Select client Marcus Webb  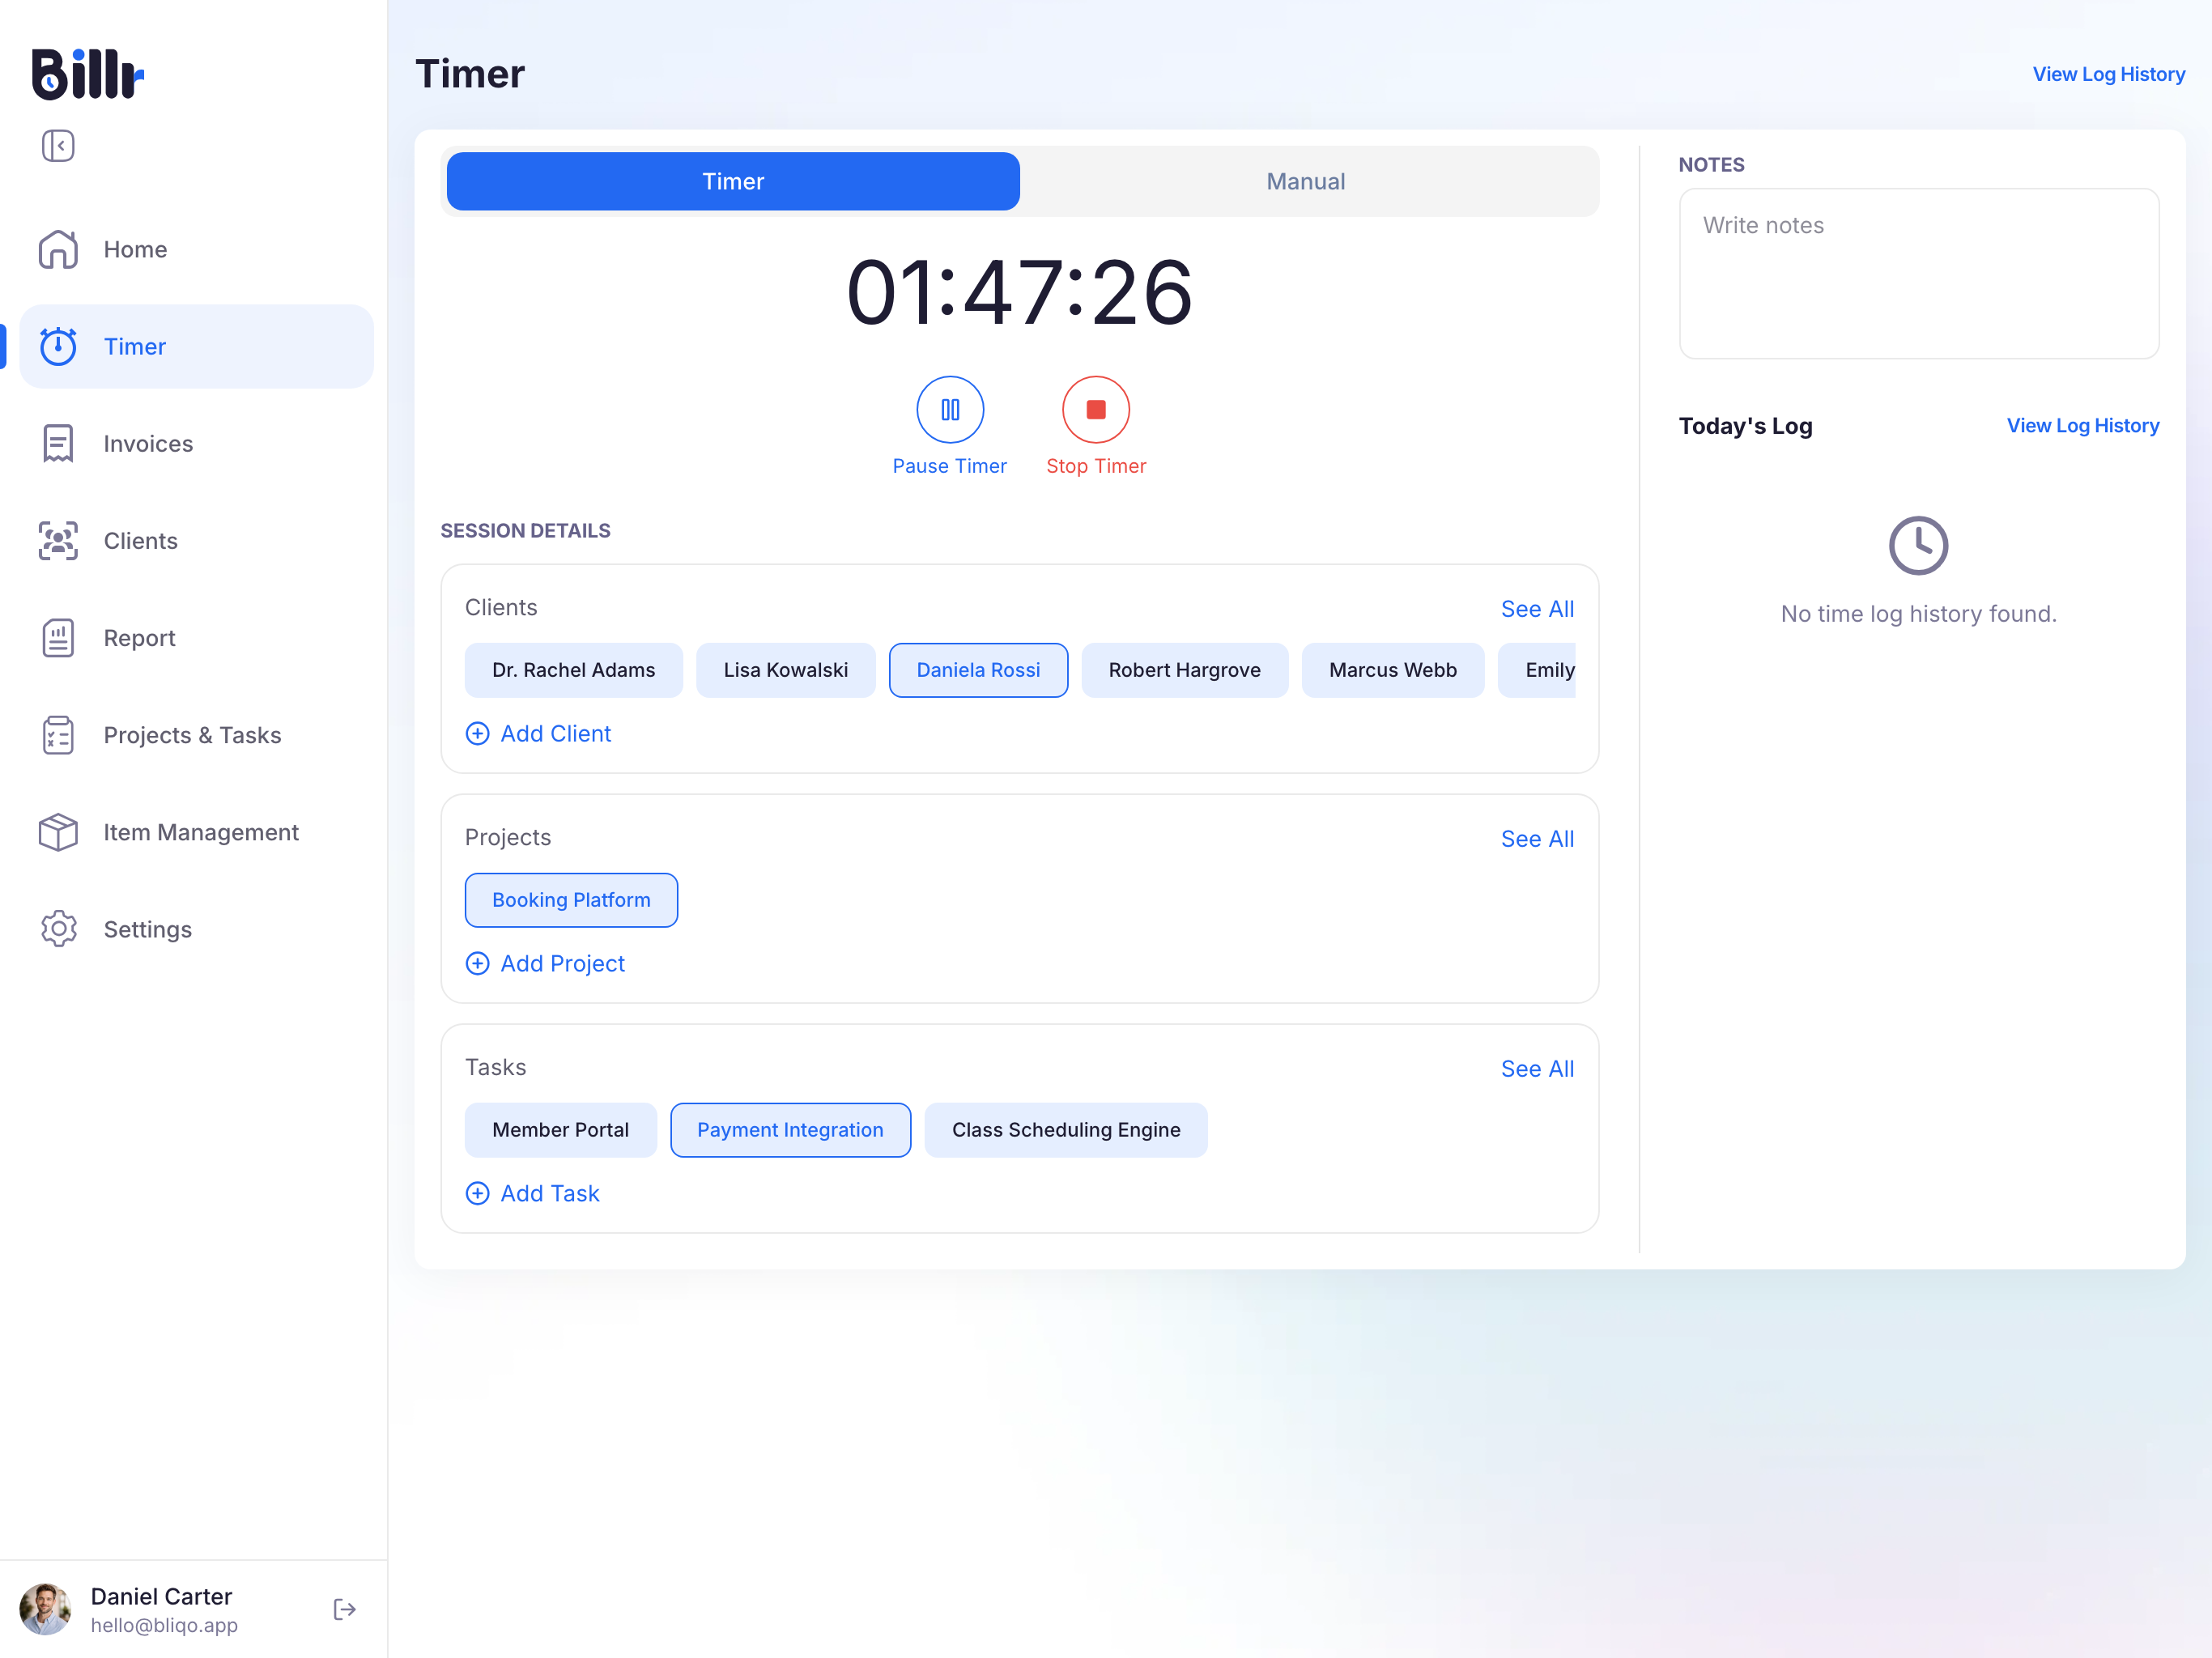(x=1393, y=670)
